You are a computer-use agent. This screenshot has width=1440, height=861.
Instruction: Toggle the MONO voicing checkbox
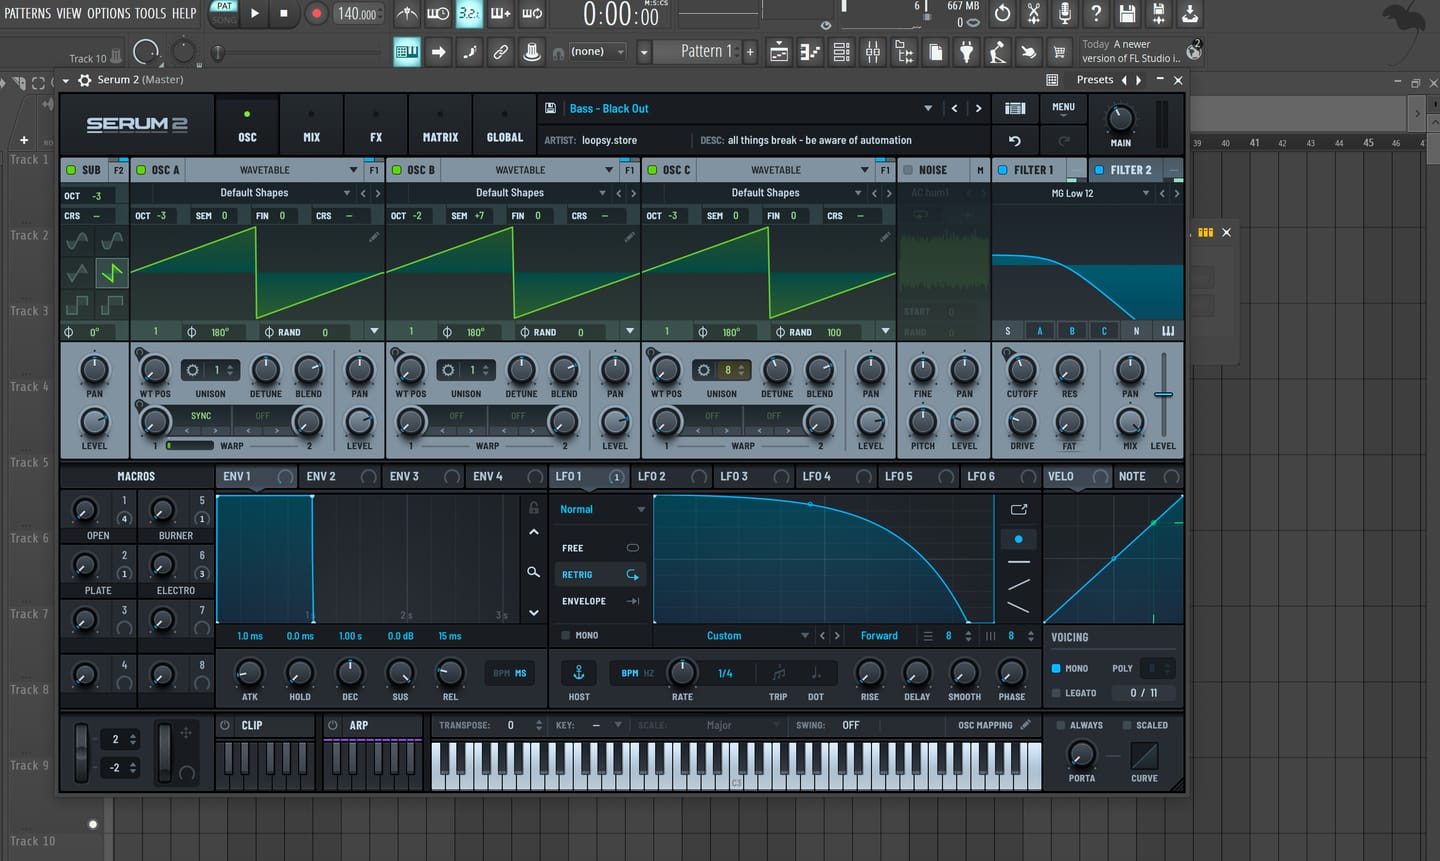(x=1056, y=668)
